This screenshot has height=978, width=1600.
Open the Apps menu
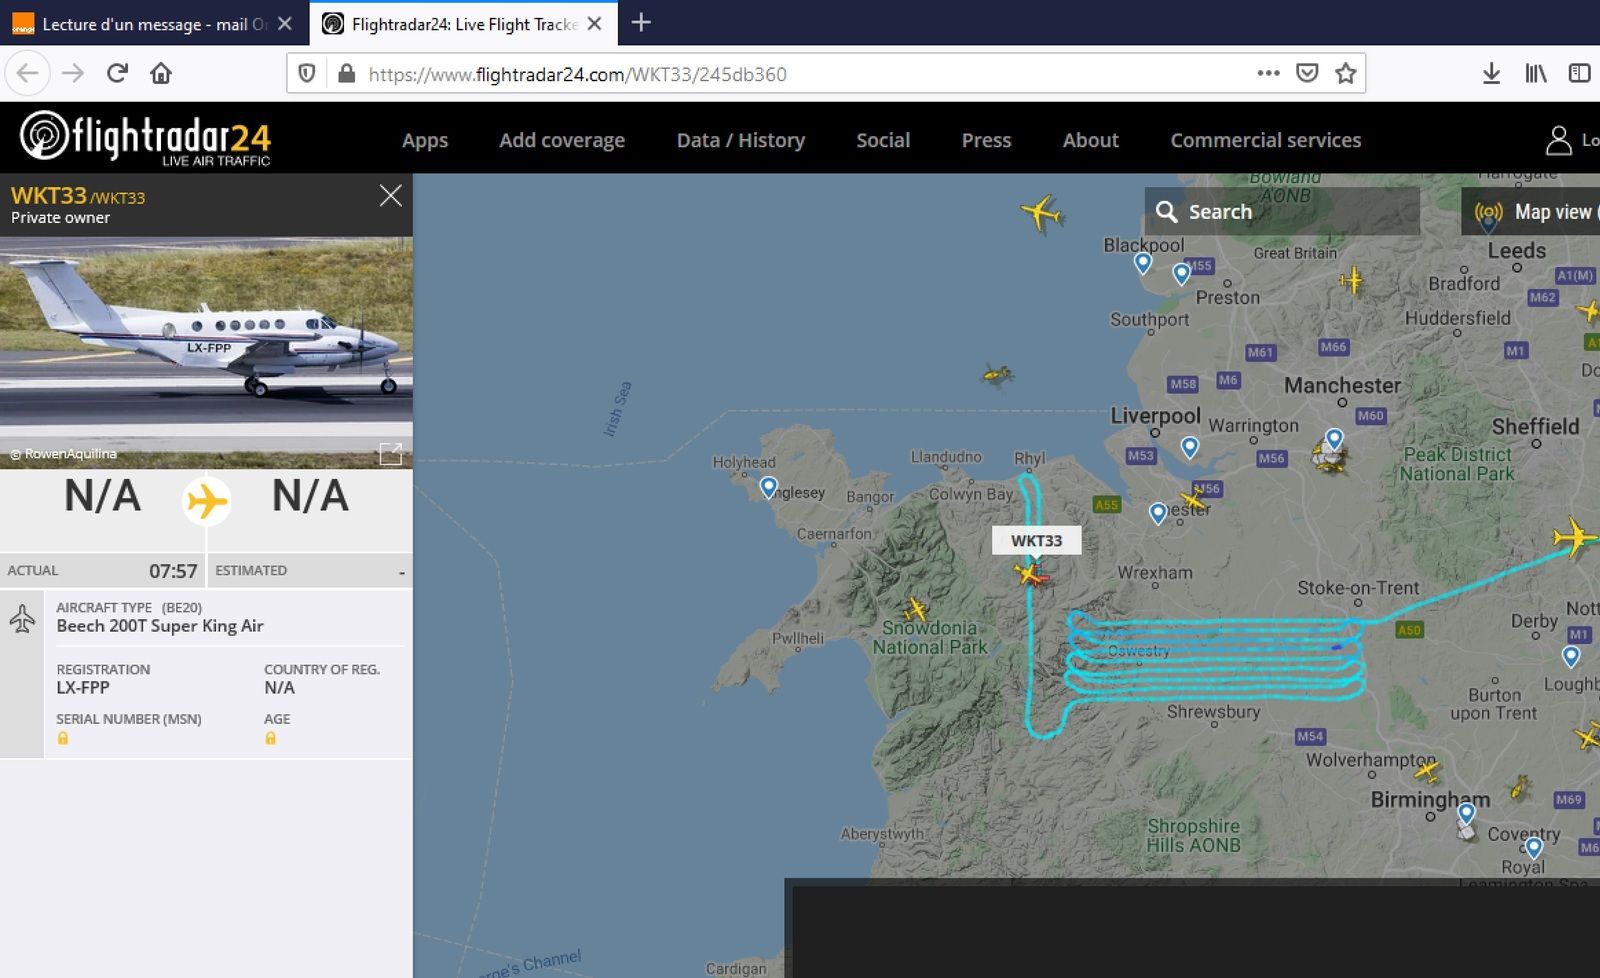click(425, 140)
